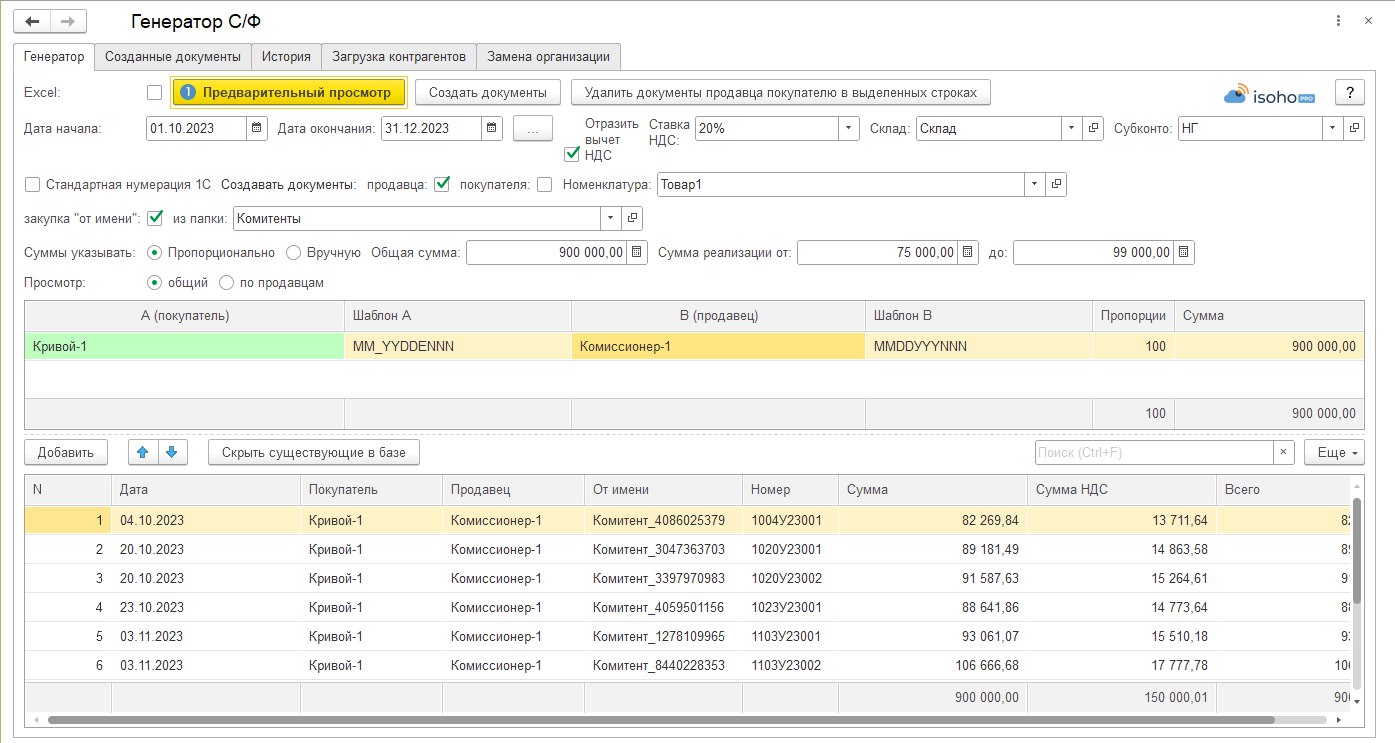Open calculator for the до amount field
The image size is (1395, 743).
coord(1184,253)
